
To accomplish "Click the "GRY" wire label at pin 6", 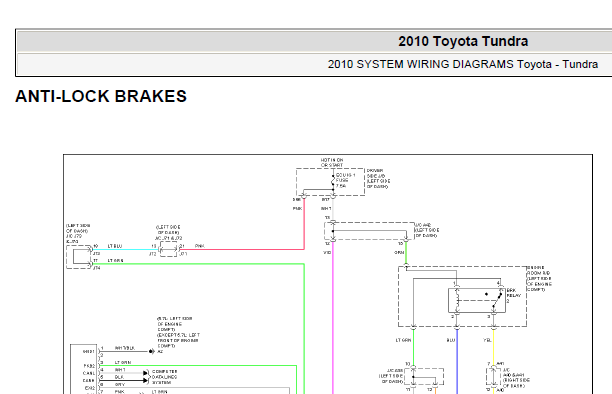I will (120, 384).
